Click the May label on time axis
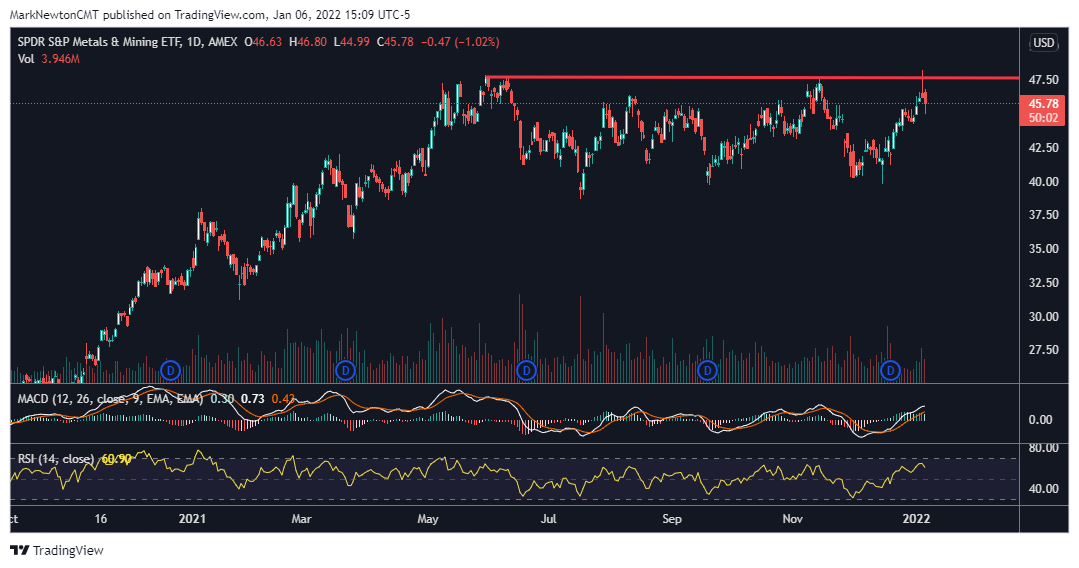This screenshot has height=568, width=1079. (429, 519)
